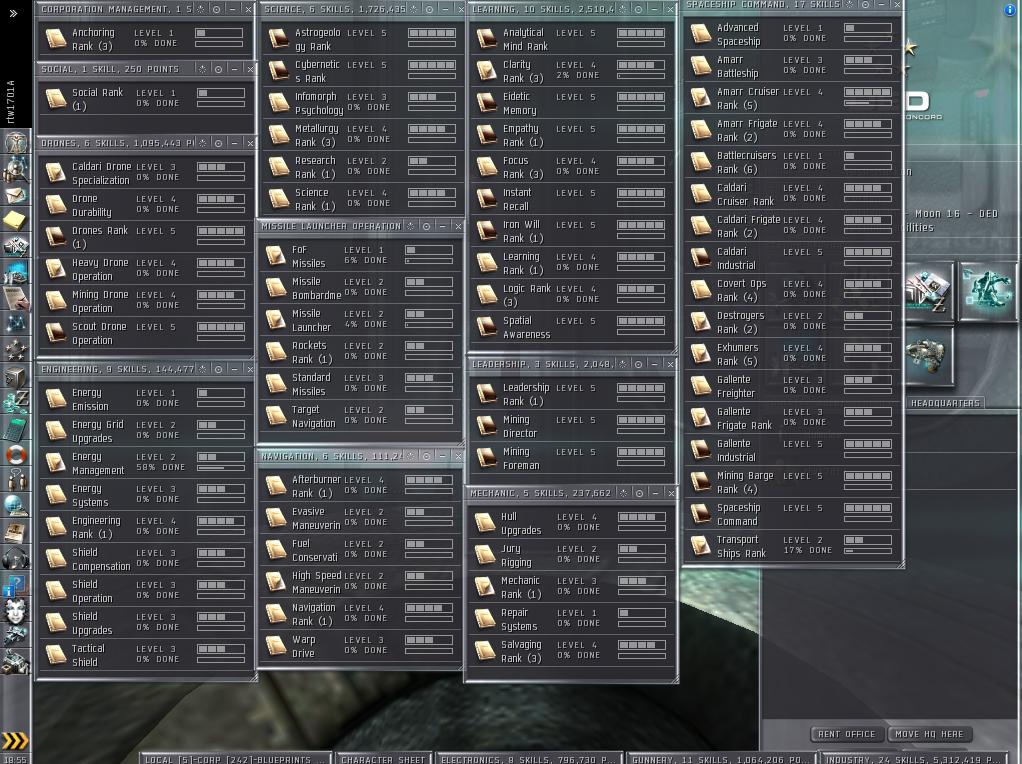Click the Transport Ships skill book icon
1022x764 pixels.
pyautogui.click(x=701, y=546)
